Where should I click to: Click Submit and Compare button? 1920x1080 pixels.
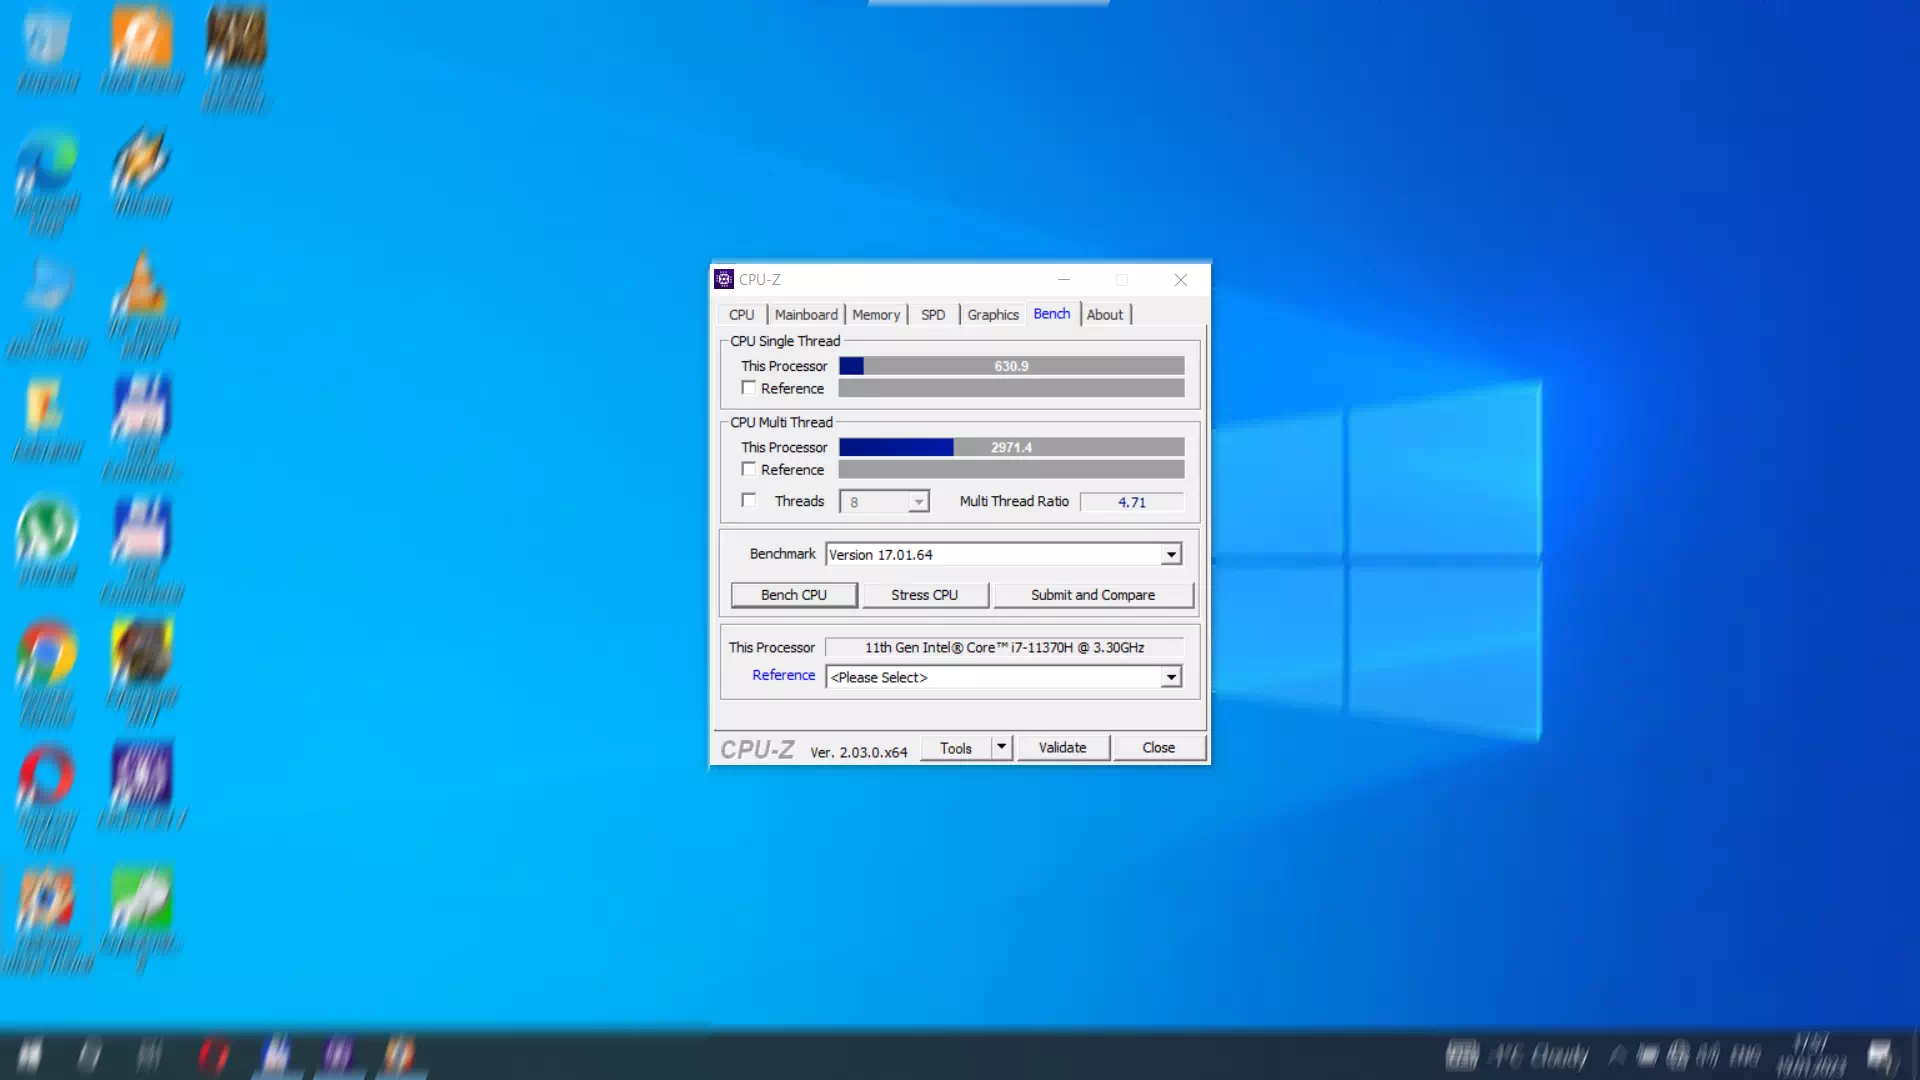(x=1092, y=595)
